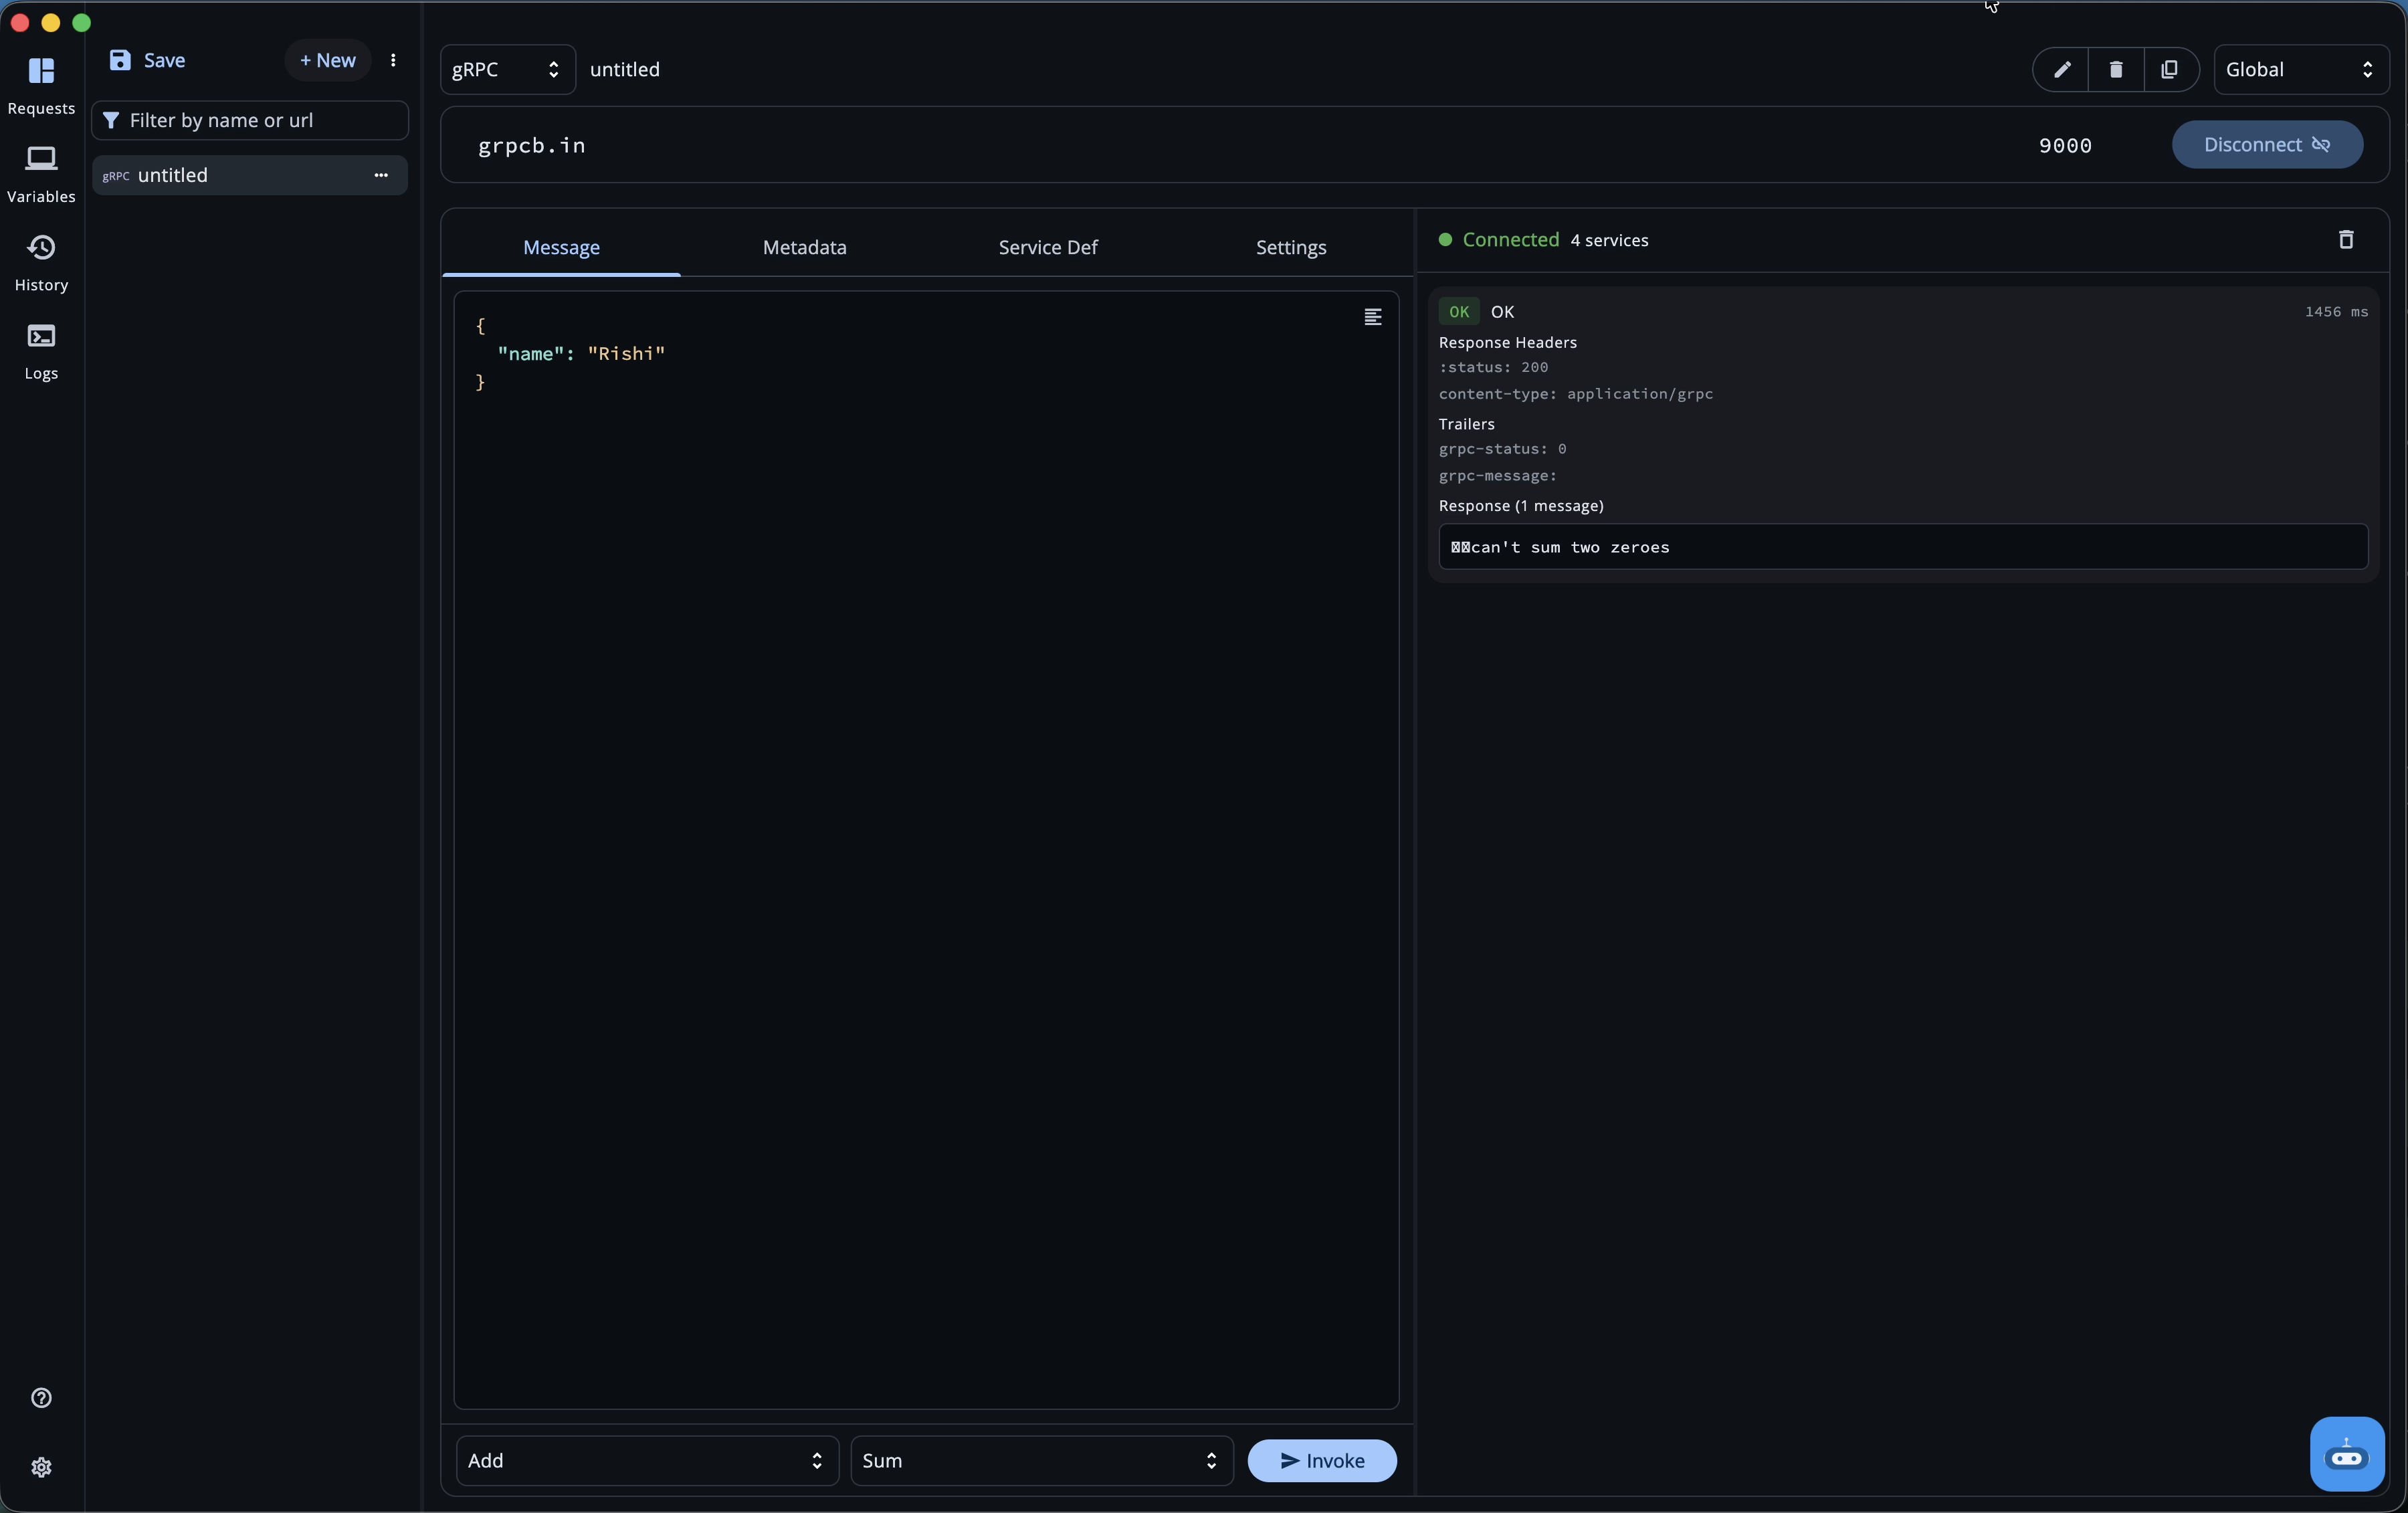This screenshot has width=2408, height=1513.
Task: Click the untitled request name in header
Action: point(625,69)
